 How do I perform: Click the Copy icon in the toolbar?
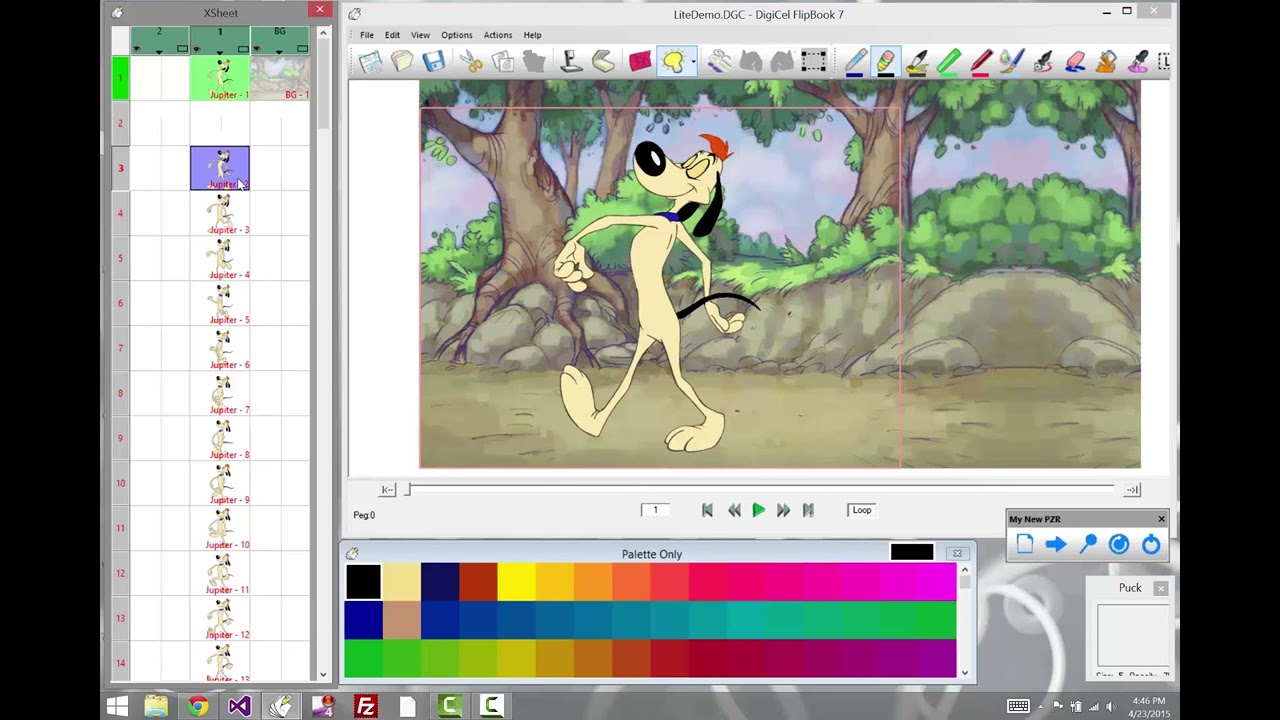pyautogui.click(x=502, y=62)
